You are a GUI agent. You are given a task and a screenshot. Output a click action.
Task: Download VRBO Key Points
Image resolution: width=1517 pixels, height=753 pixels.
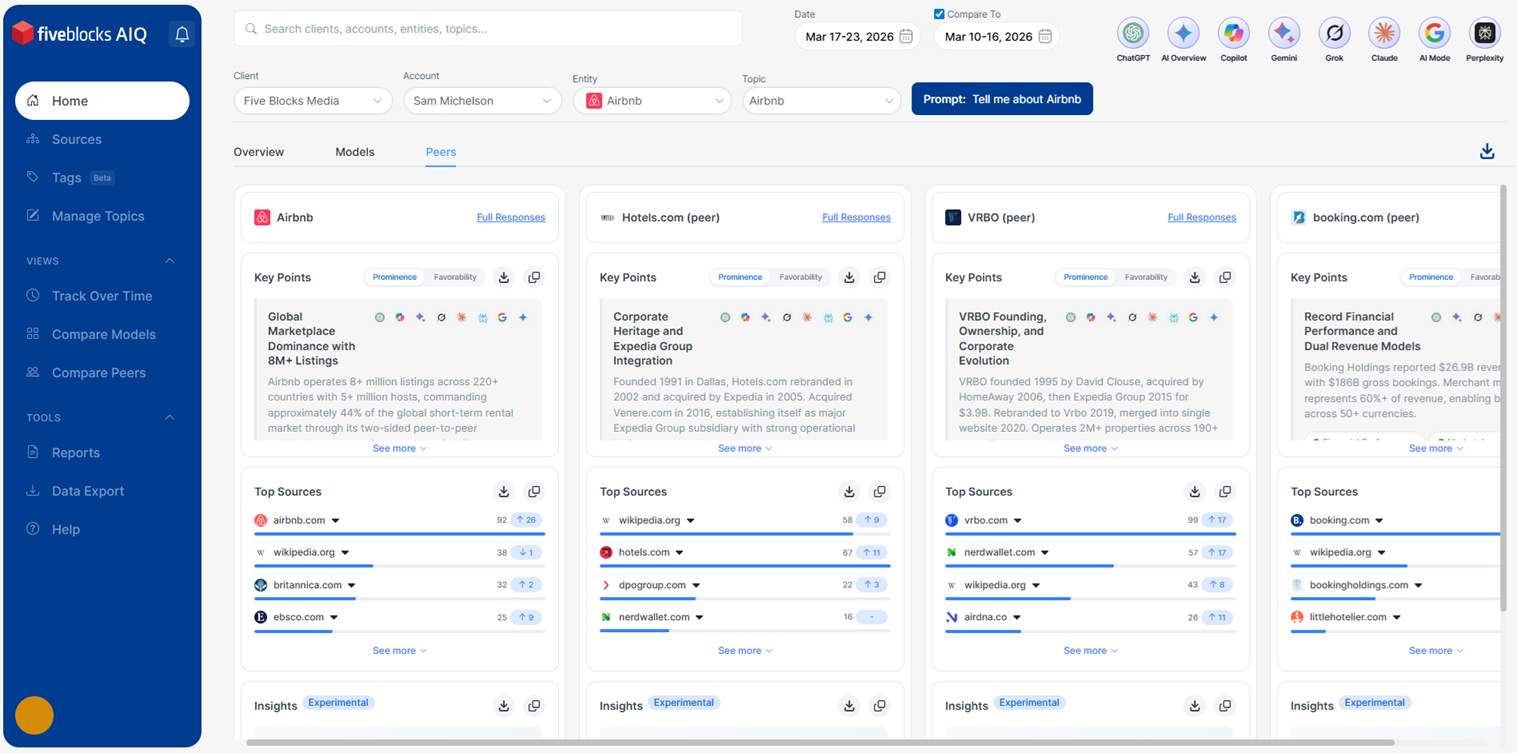coord(1195,277)
